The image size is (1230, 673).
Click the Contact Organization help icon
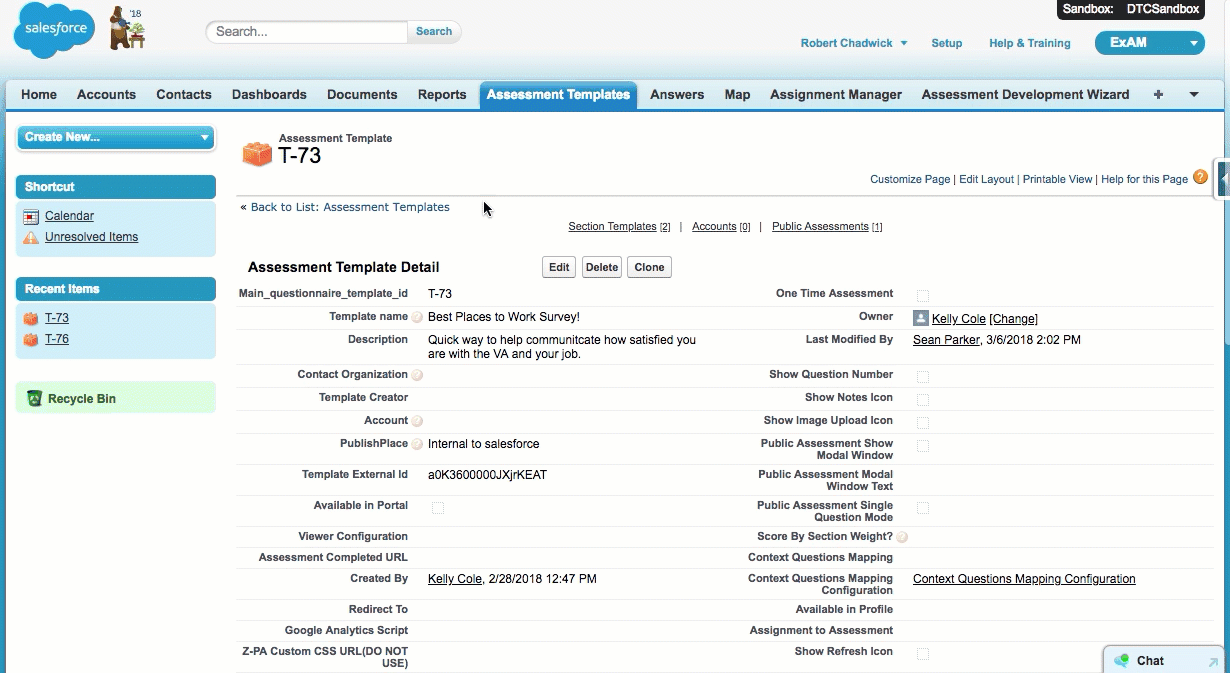click(417, 375)
